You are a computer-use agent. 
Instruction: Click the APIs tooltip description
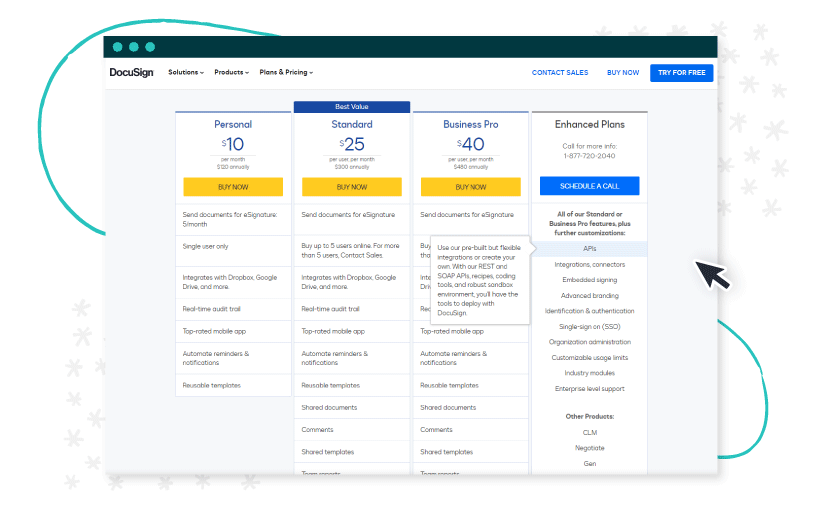[479, 280]
